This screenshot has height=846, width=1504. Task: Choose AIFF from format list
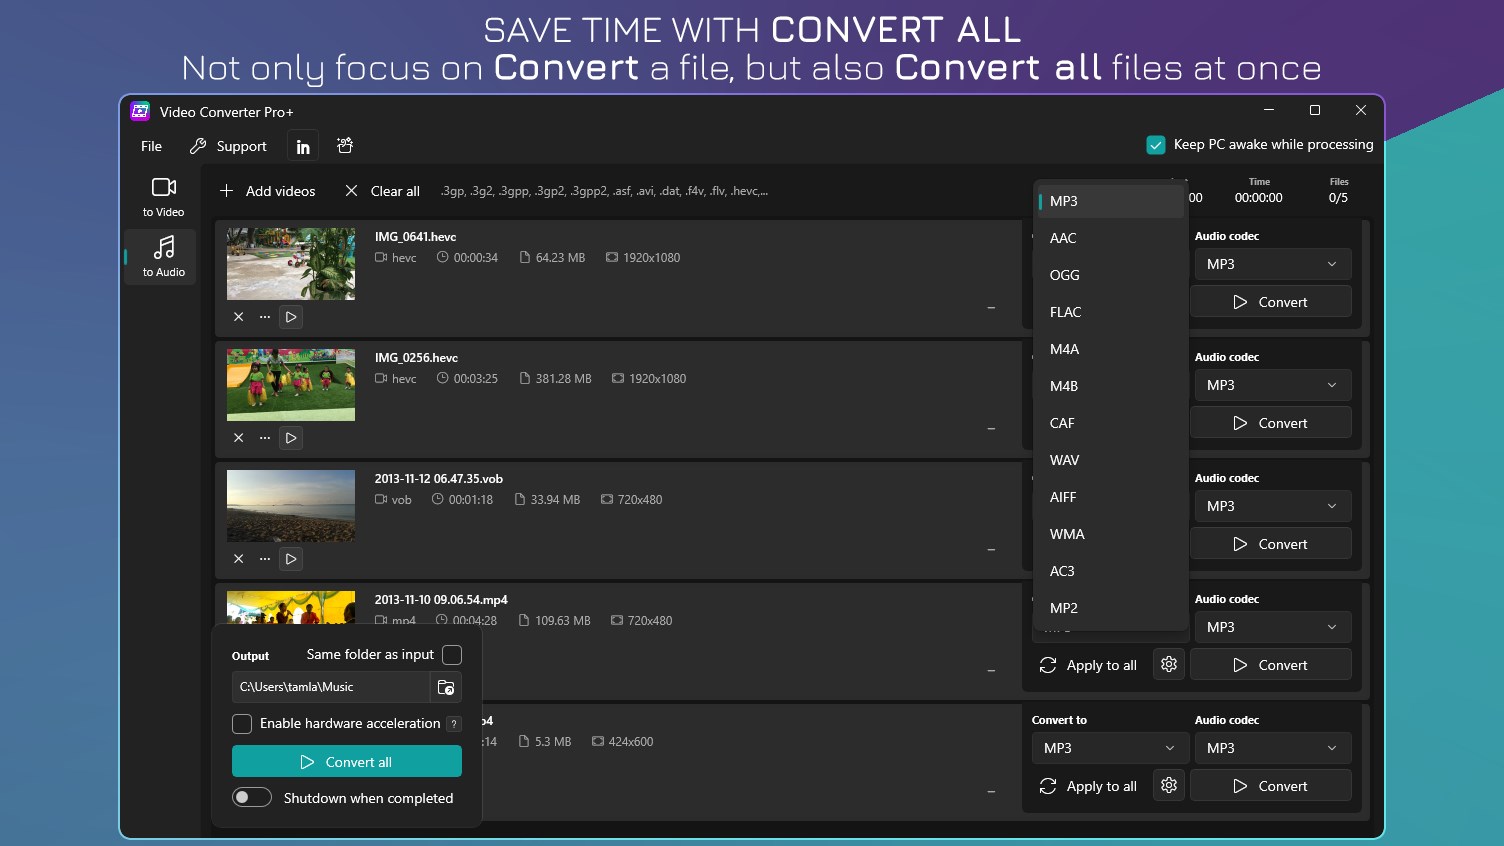1110,497
